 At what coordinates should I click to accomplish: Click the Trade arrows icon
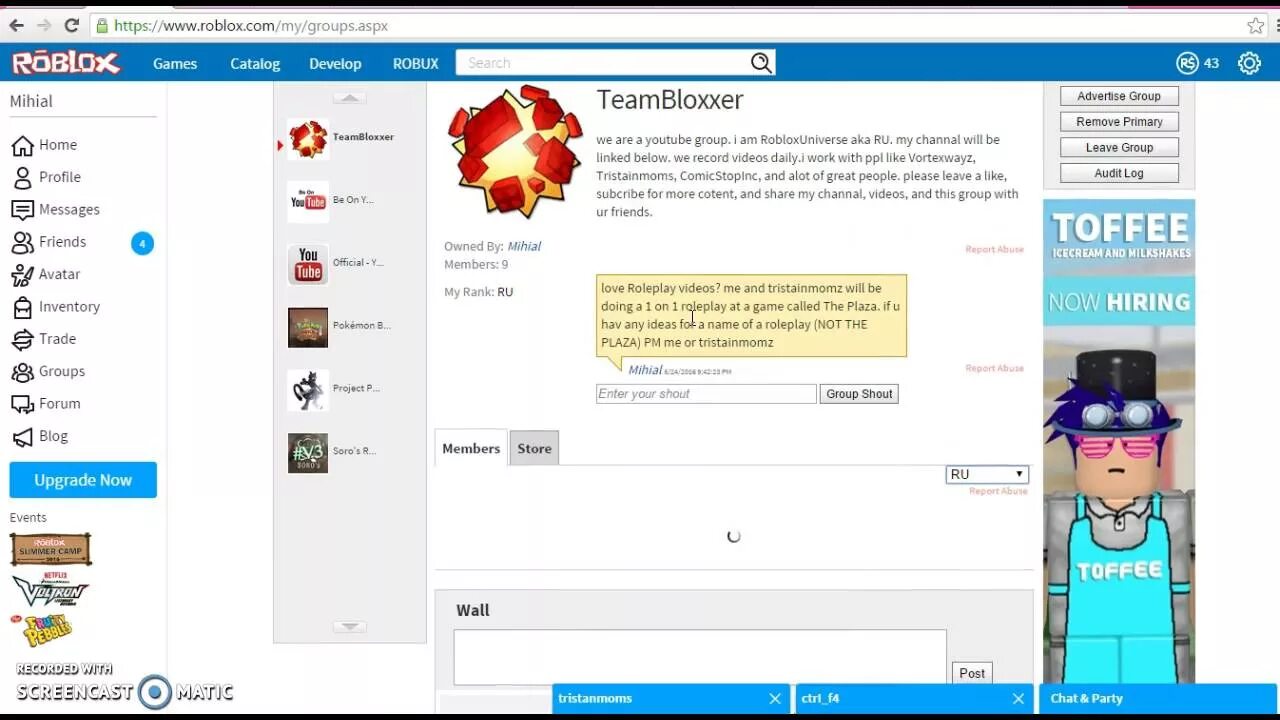pos(22,339)
